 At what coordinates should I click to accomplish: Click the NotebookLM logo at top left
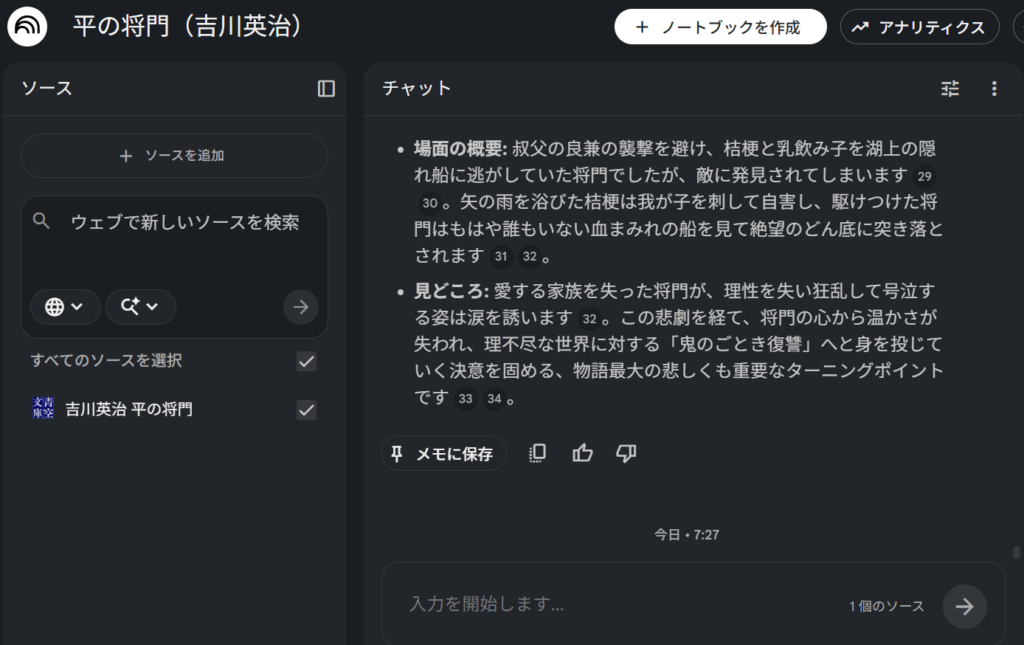point(26,26)
